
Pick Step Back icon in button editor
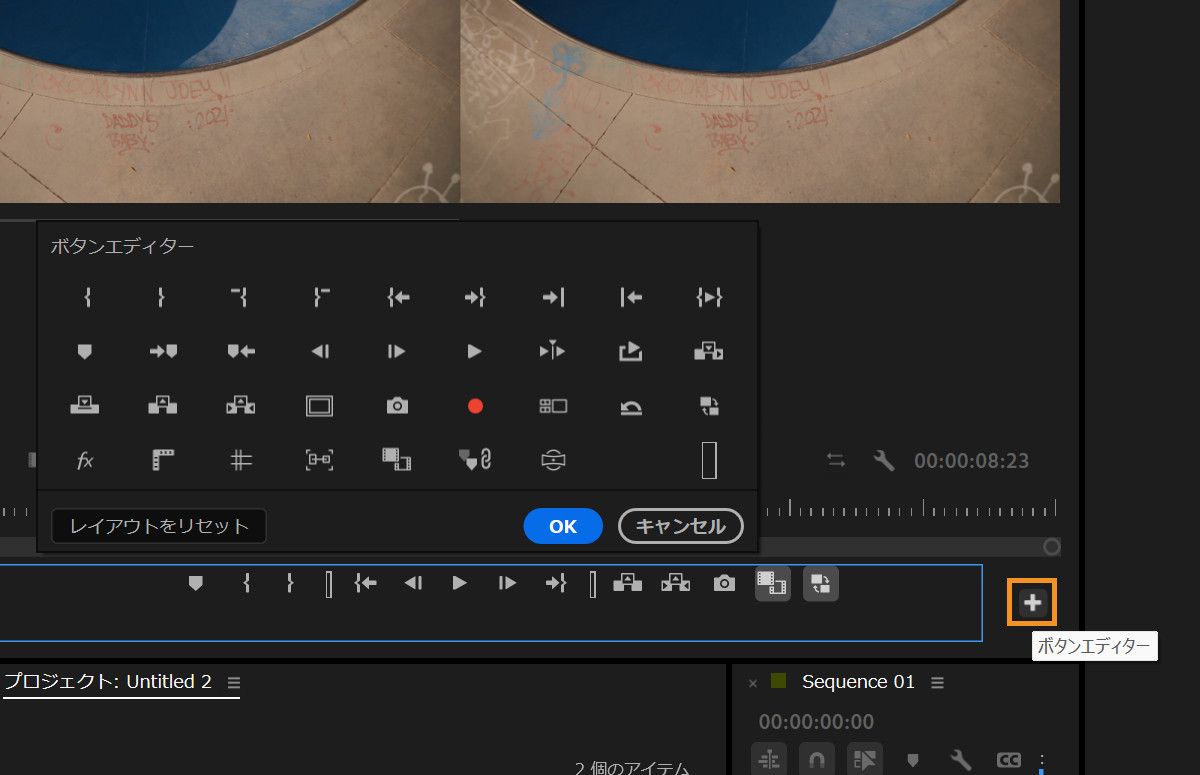320,351
